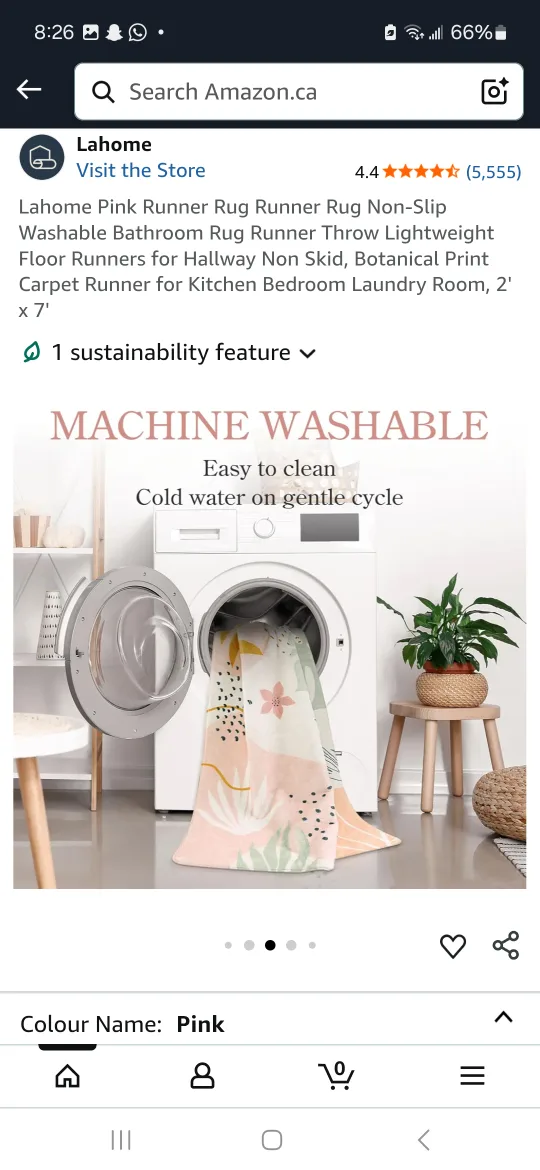Add item to wish list heart
This screenshot has height=1170, width=540.
(x=453, y=945)
